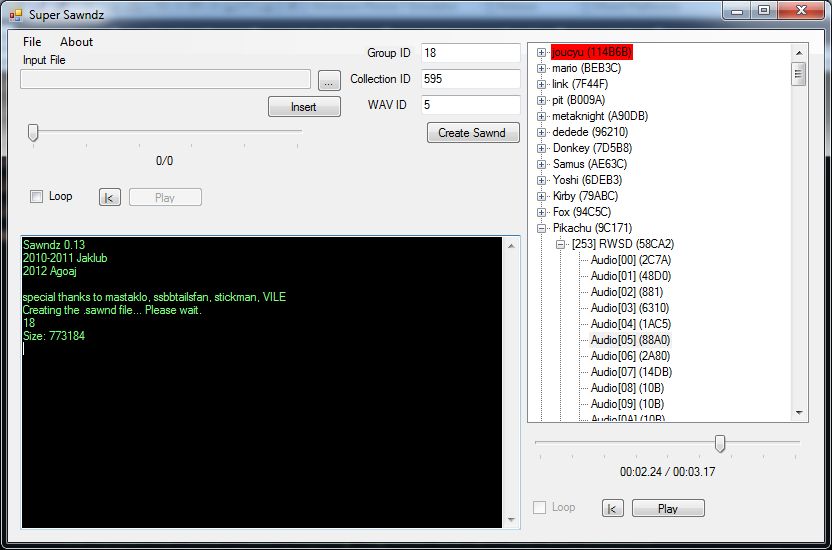Click the right rewind-to-start button
Image resolution: width=832 pixels, height=550 pixels.
click(612, 508)
